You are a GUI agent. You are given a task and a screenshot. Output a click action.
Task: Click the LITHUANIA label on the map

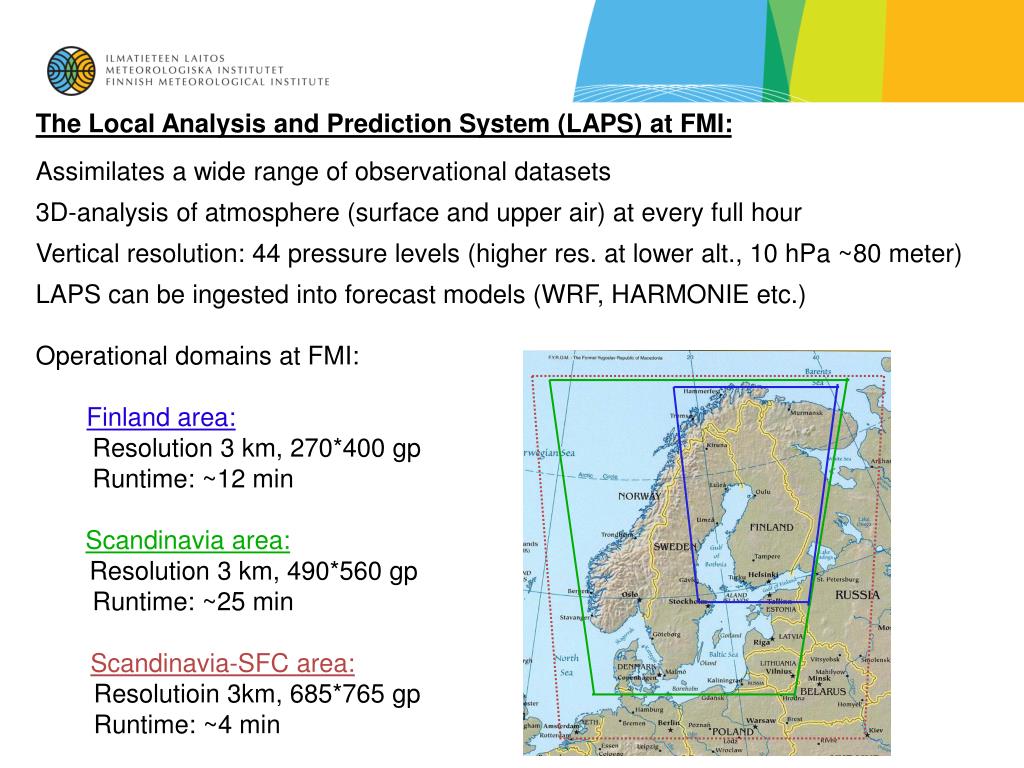click(778, 663)
